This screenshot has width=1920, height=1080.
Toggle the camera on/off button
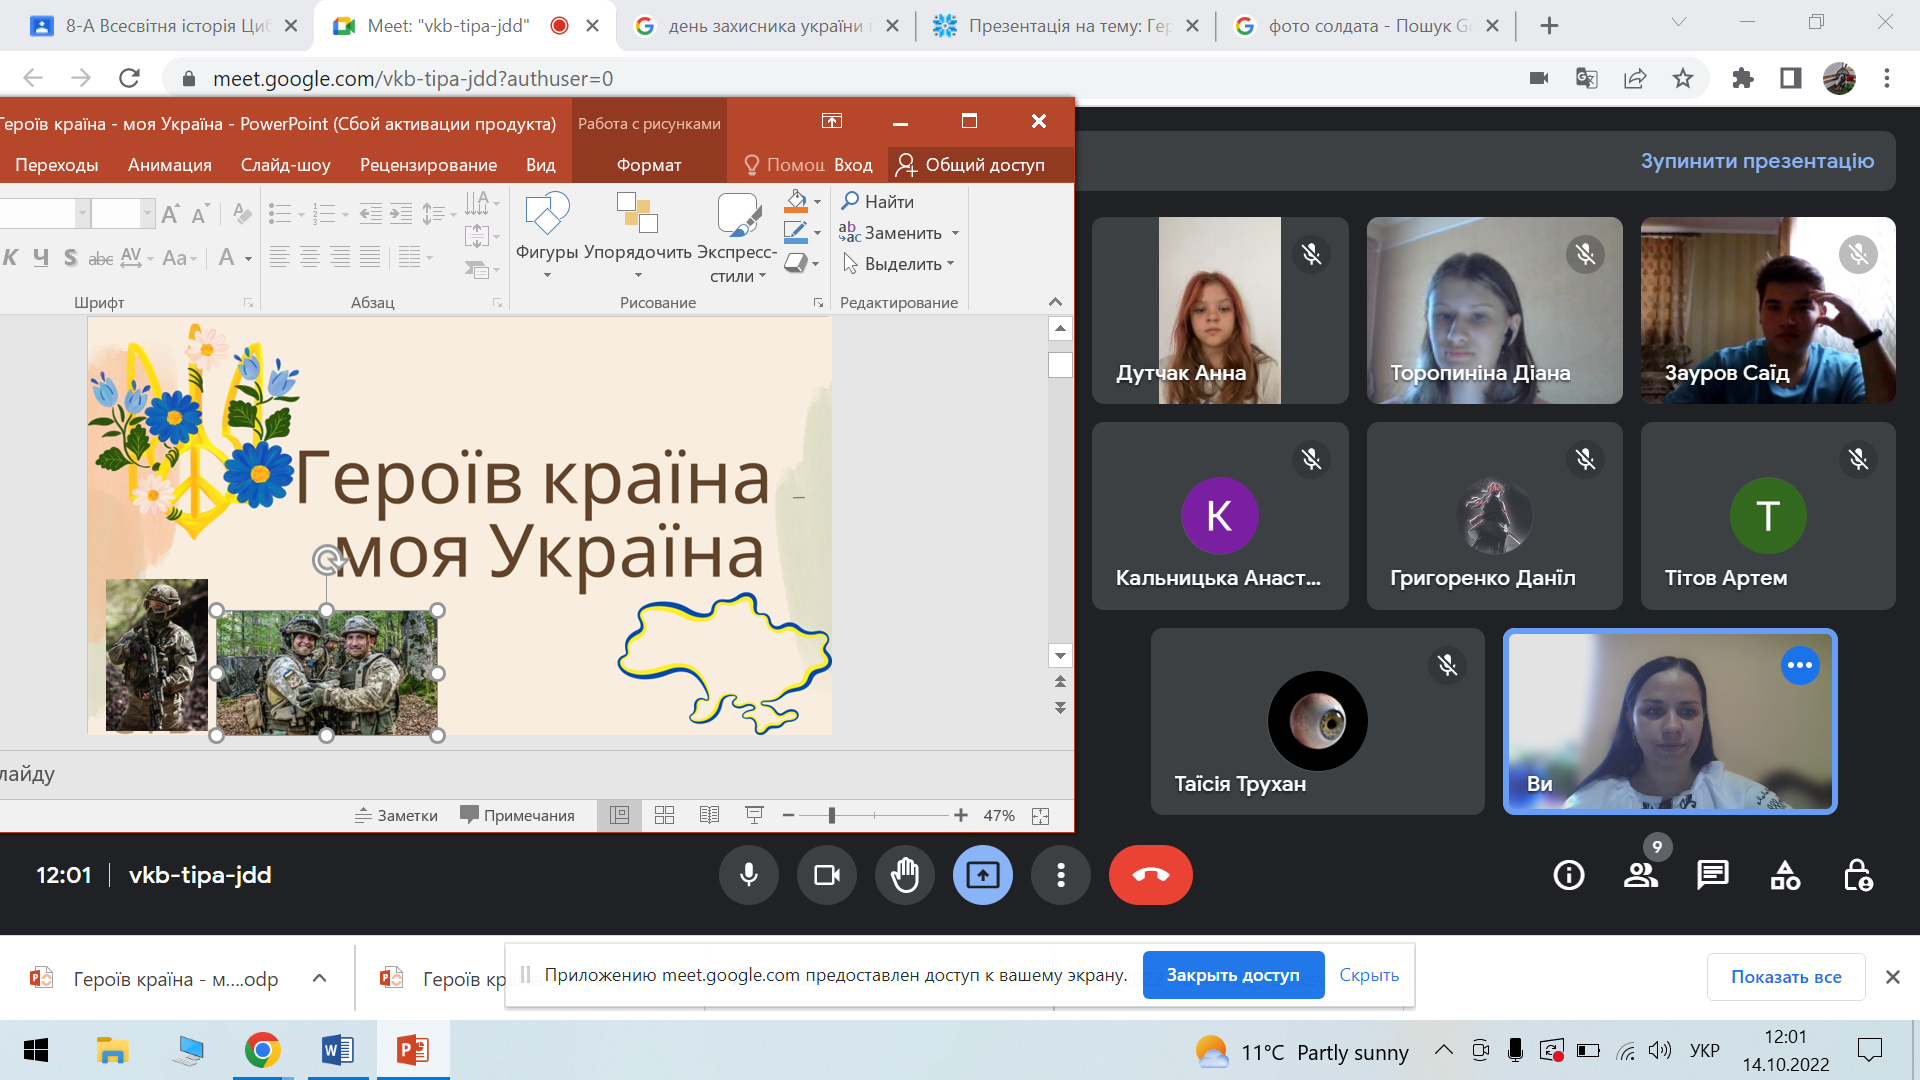coord(826,875)
